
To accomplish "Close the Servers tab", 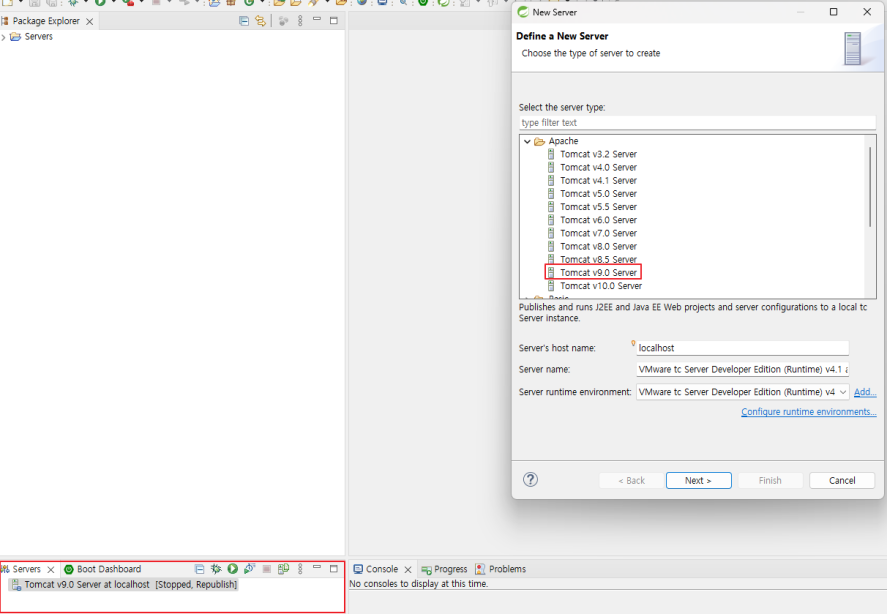I will click(51, 569).
